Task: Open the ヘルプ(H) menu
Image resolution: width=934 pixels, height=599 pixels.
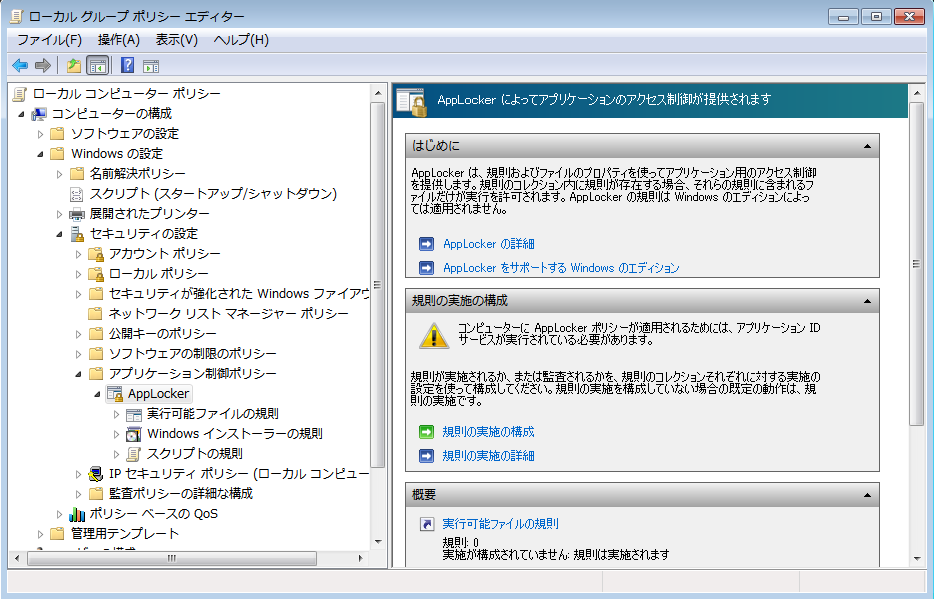Action: (241, 40)
